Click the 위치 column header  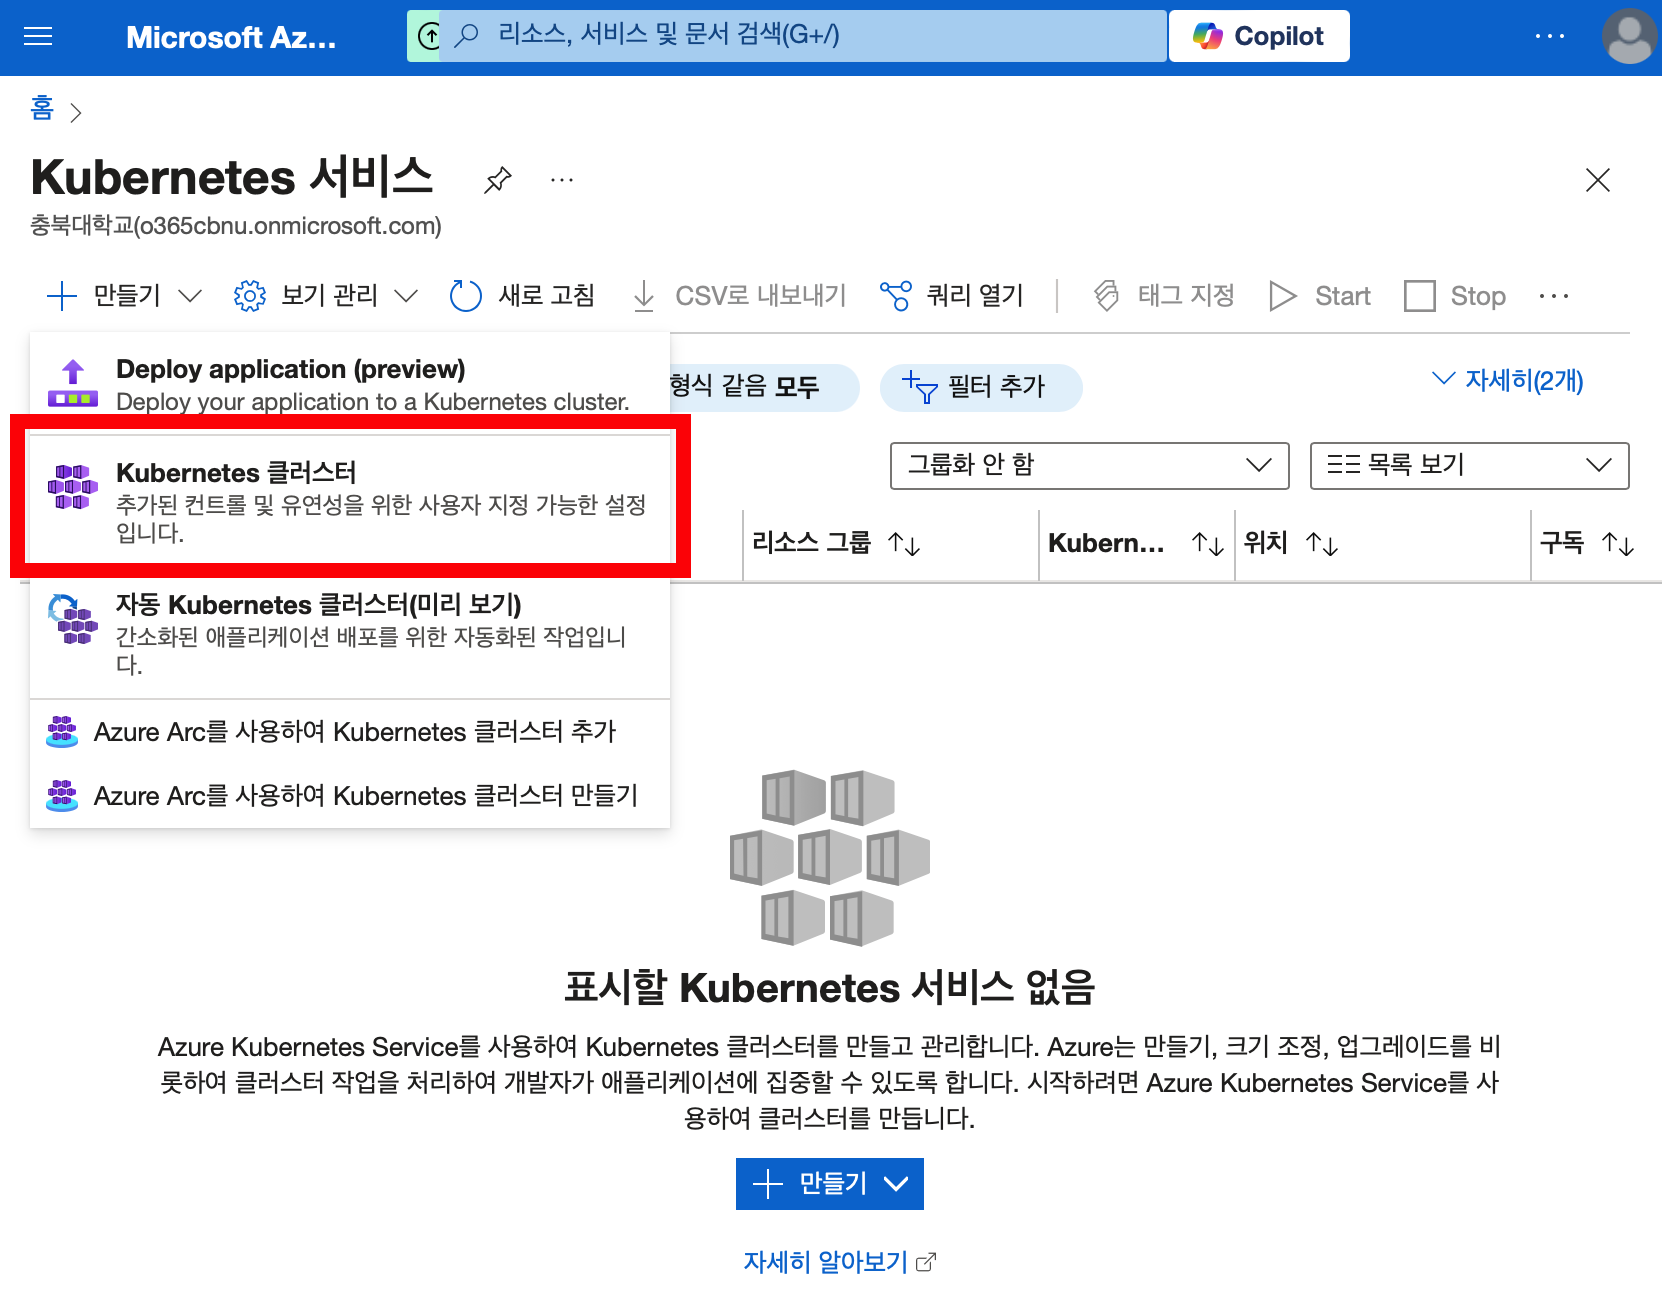click(1265, 543)
